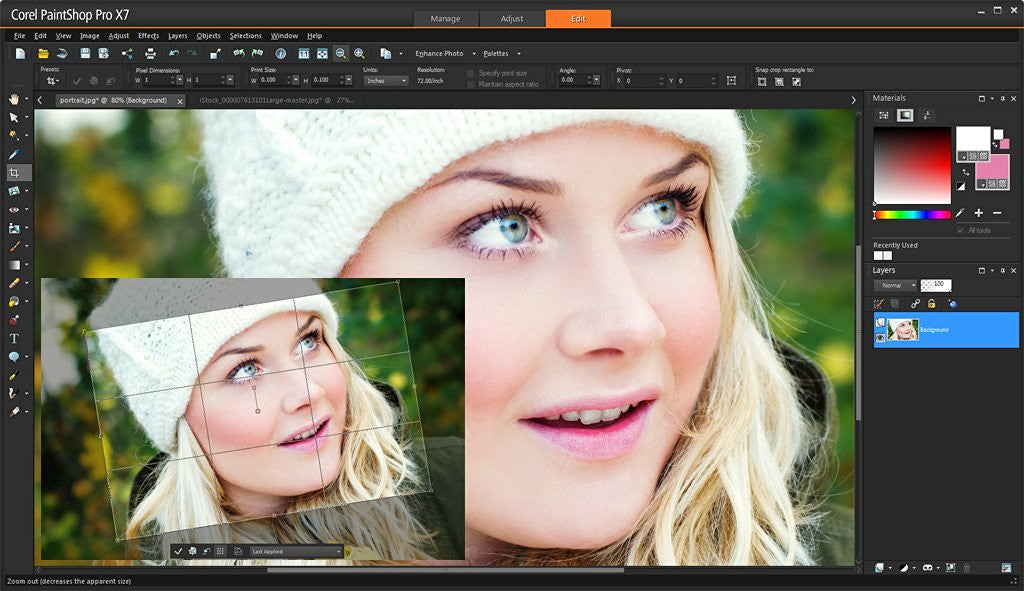Switch to the Adjust workspace tab

point(512,19)
